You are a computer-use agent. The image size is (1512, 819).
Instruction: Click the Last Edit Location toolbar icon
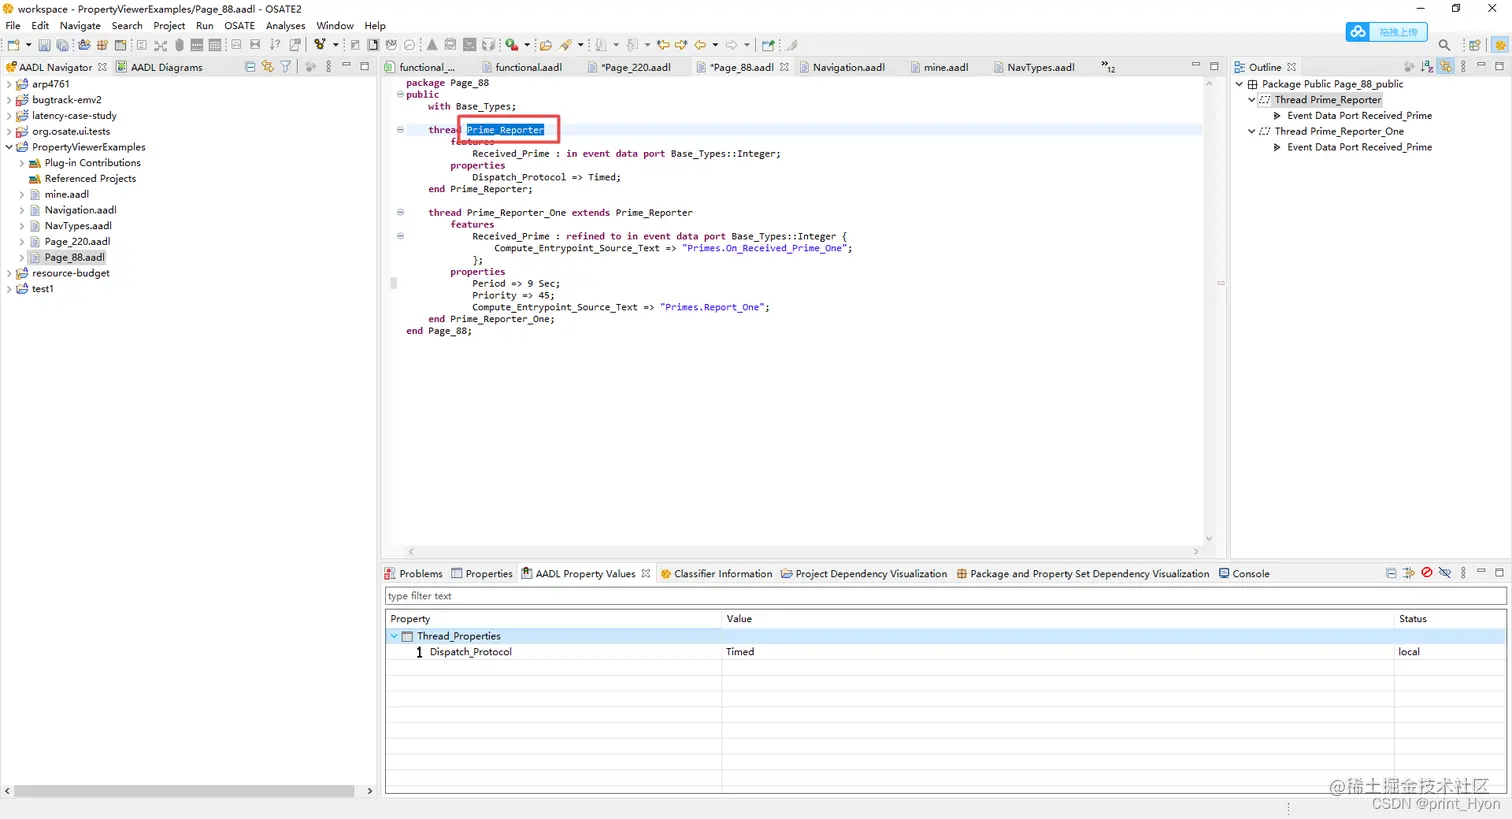(x=663, y=45)
